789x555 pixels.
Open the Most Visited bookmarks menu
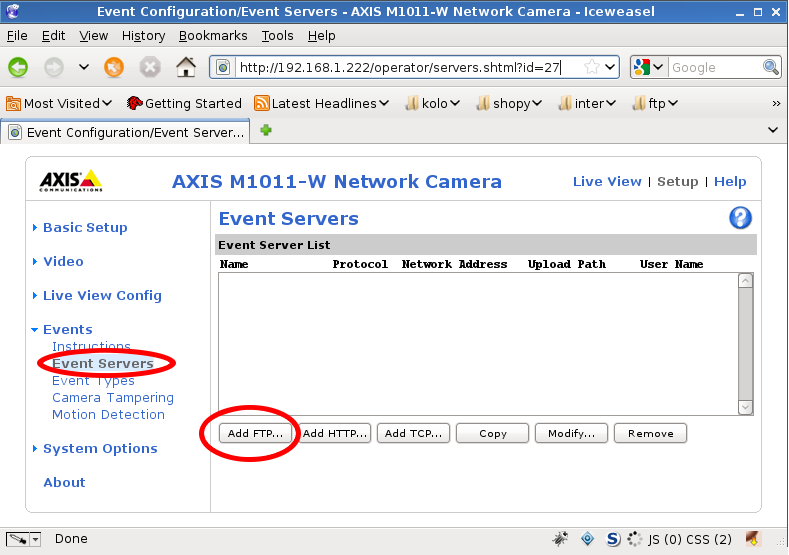[59, 104]
